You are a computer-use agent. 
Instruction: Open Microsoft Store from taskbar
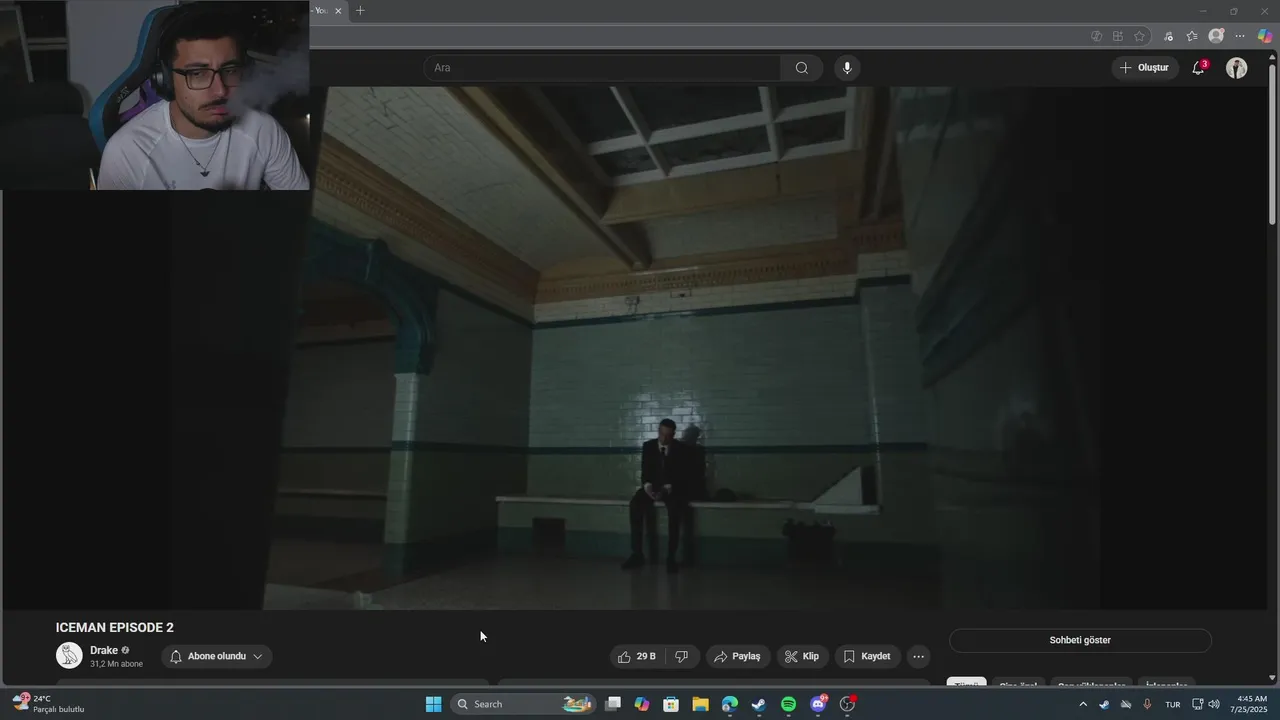click(671, 704)
